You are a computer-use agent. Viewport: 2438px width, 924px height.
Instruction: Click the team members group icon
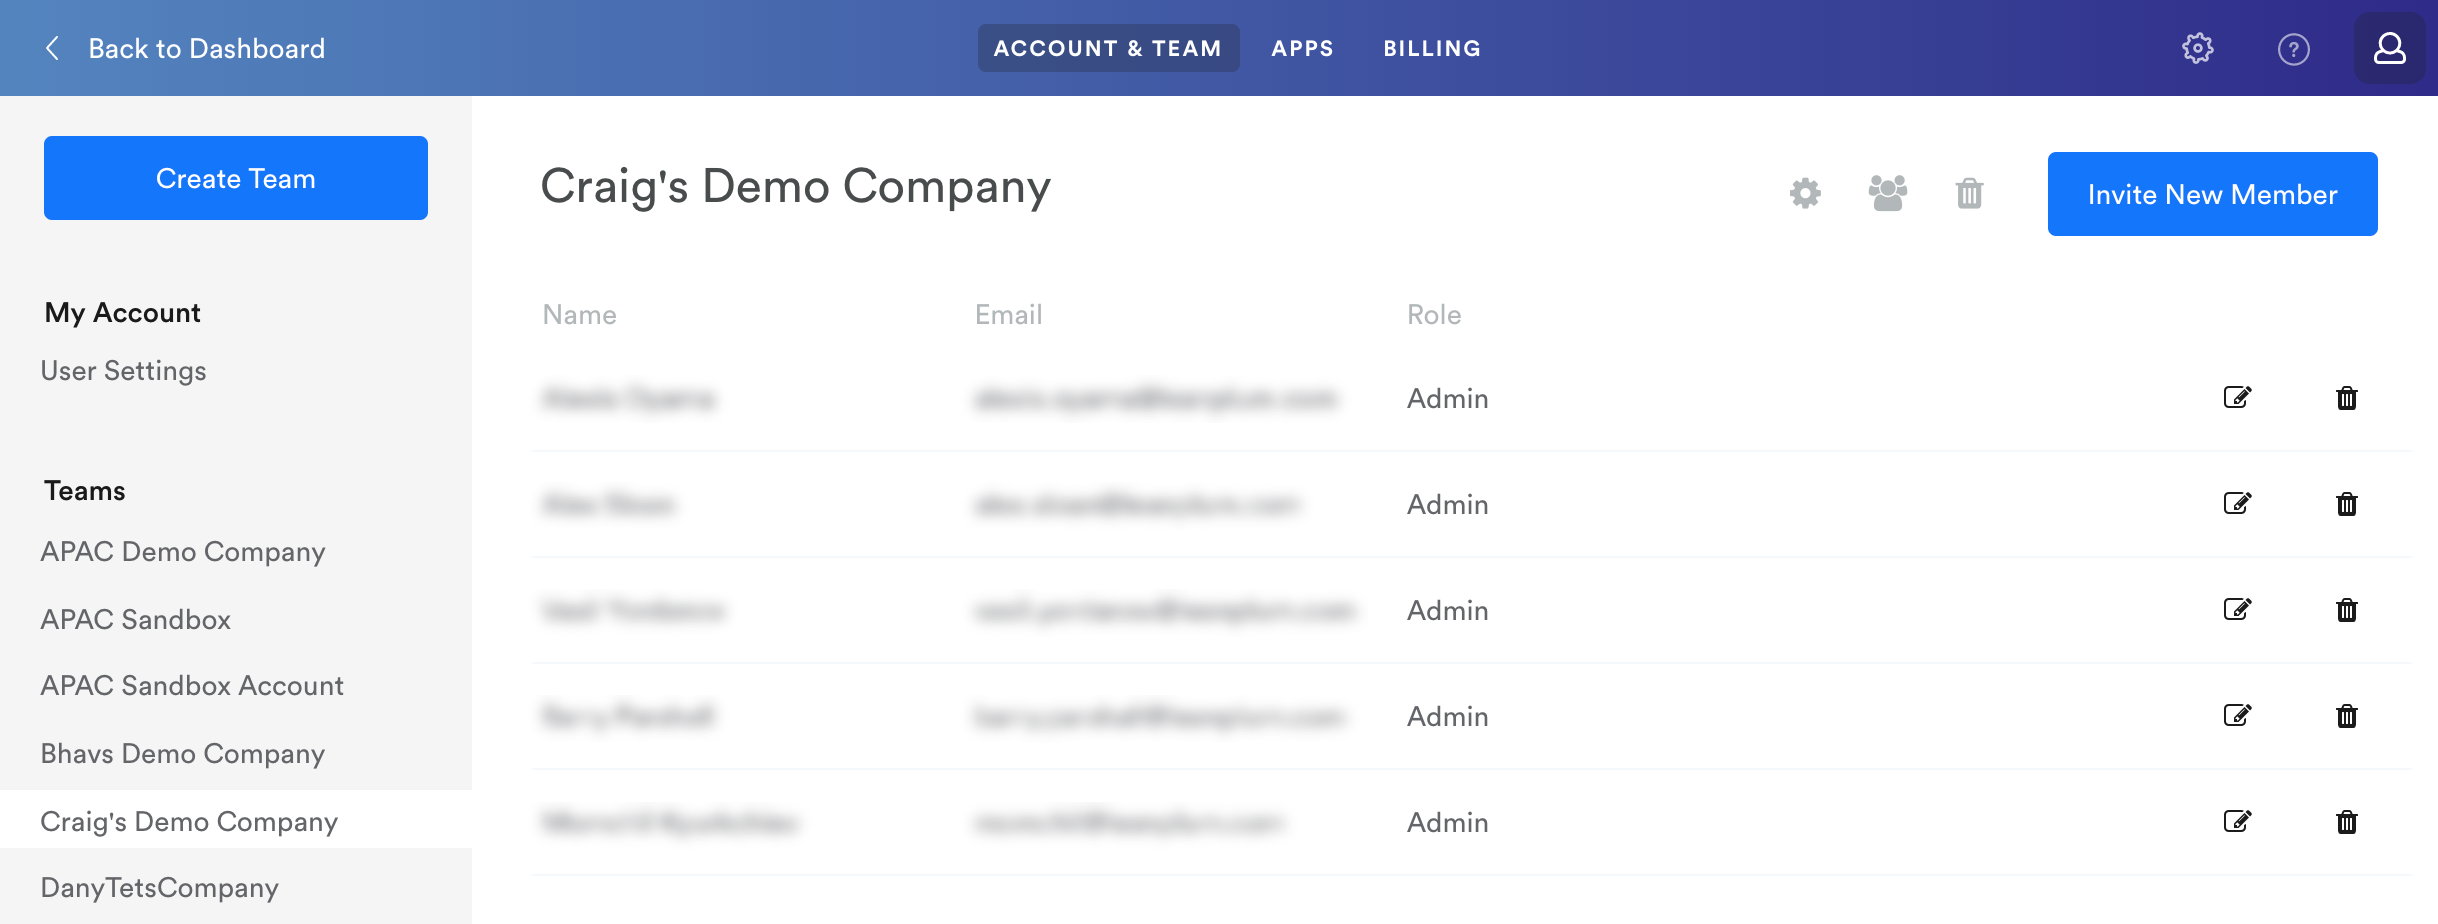1887,193
